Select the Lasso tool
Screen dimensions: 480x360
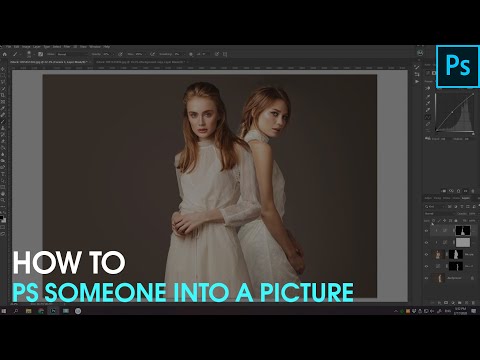point(3,82)
